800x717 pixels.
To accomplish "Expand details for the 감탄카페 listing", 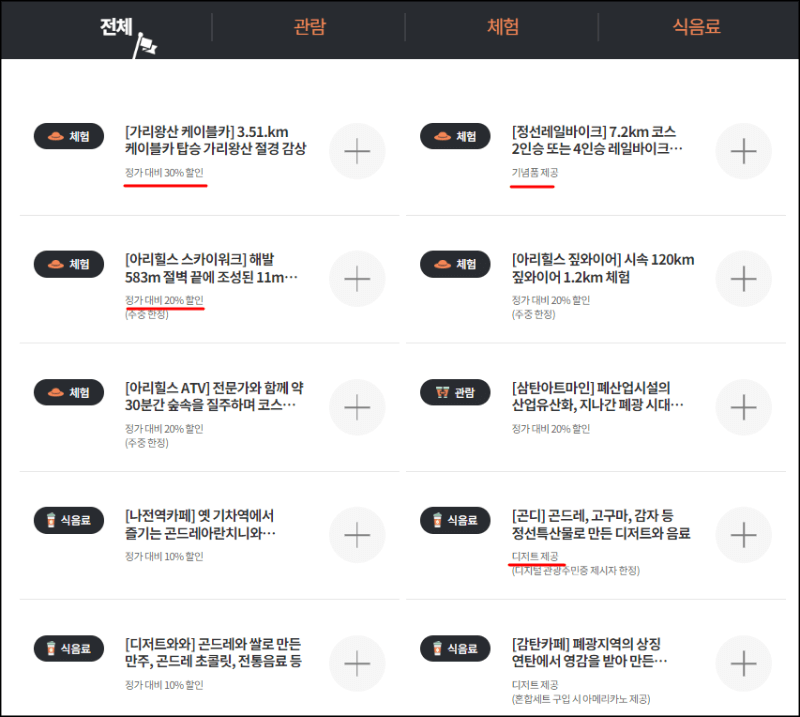I will tap(743, 663).
